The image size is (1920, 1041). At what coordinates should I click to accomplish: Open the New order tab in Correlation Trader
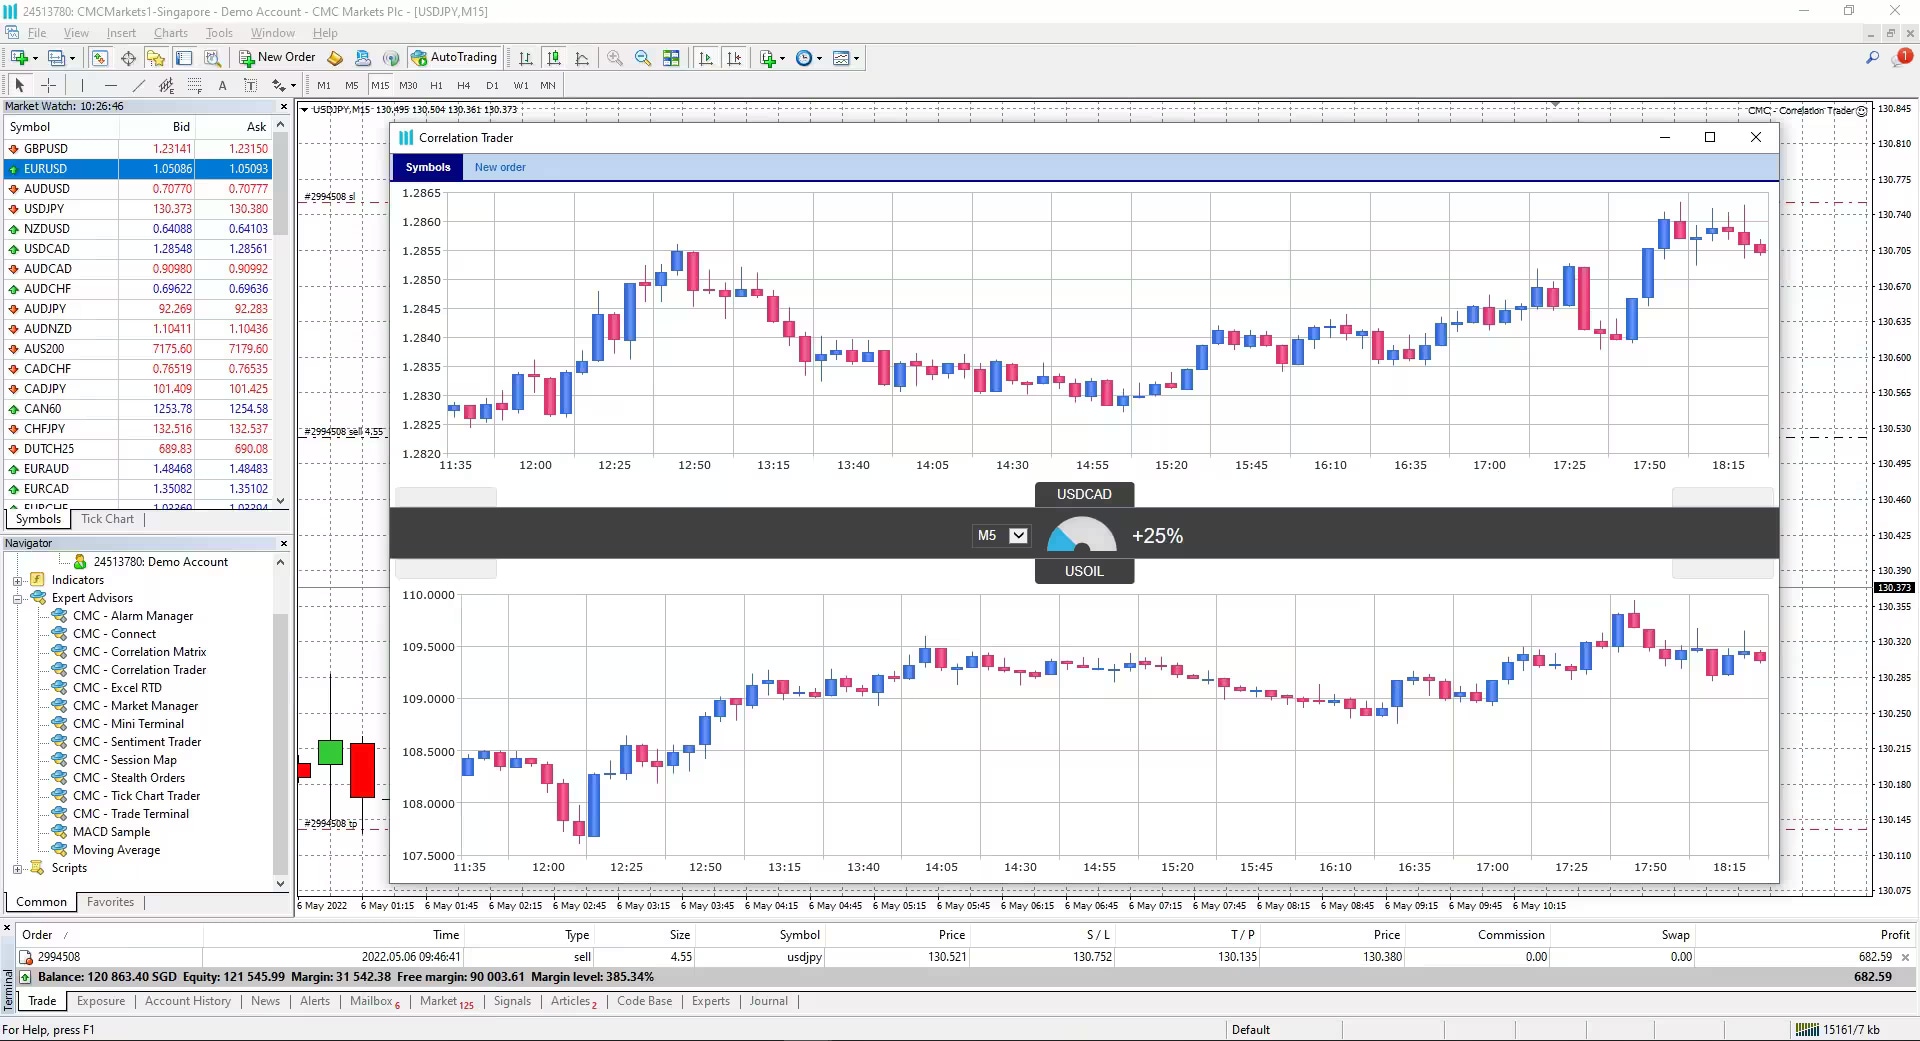(500, 167)
